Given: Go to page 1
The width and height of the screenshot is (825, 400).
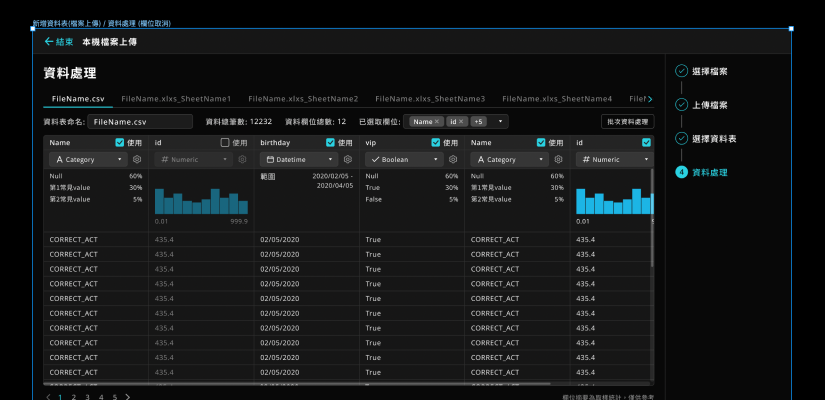Looking at the screenshot, I should click(x=60, y=397).
